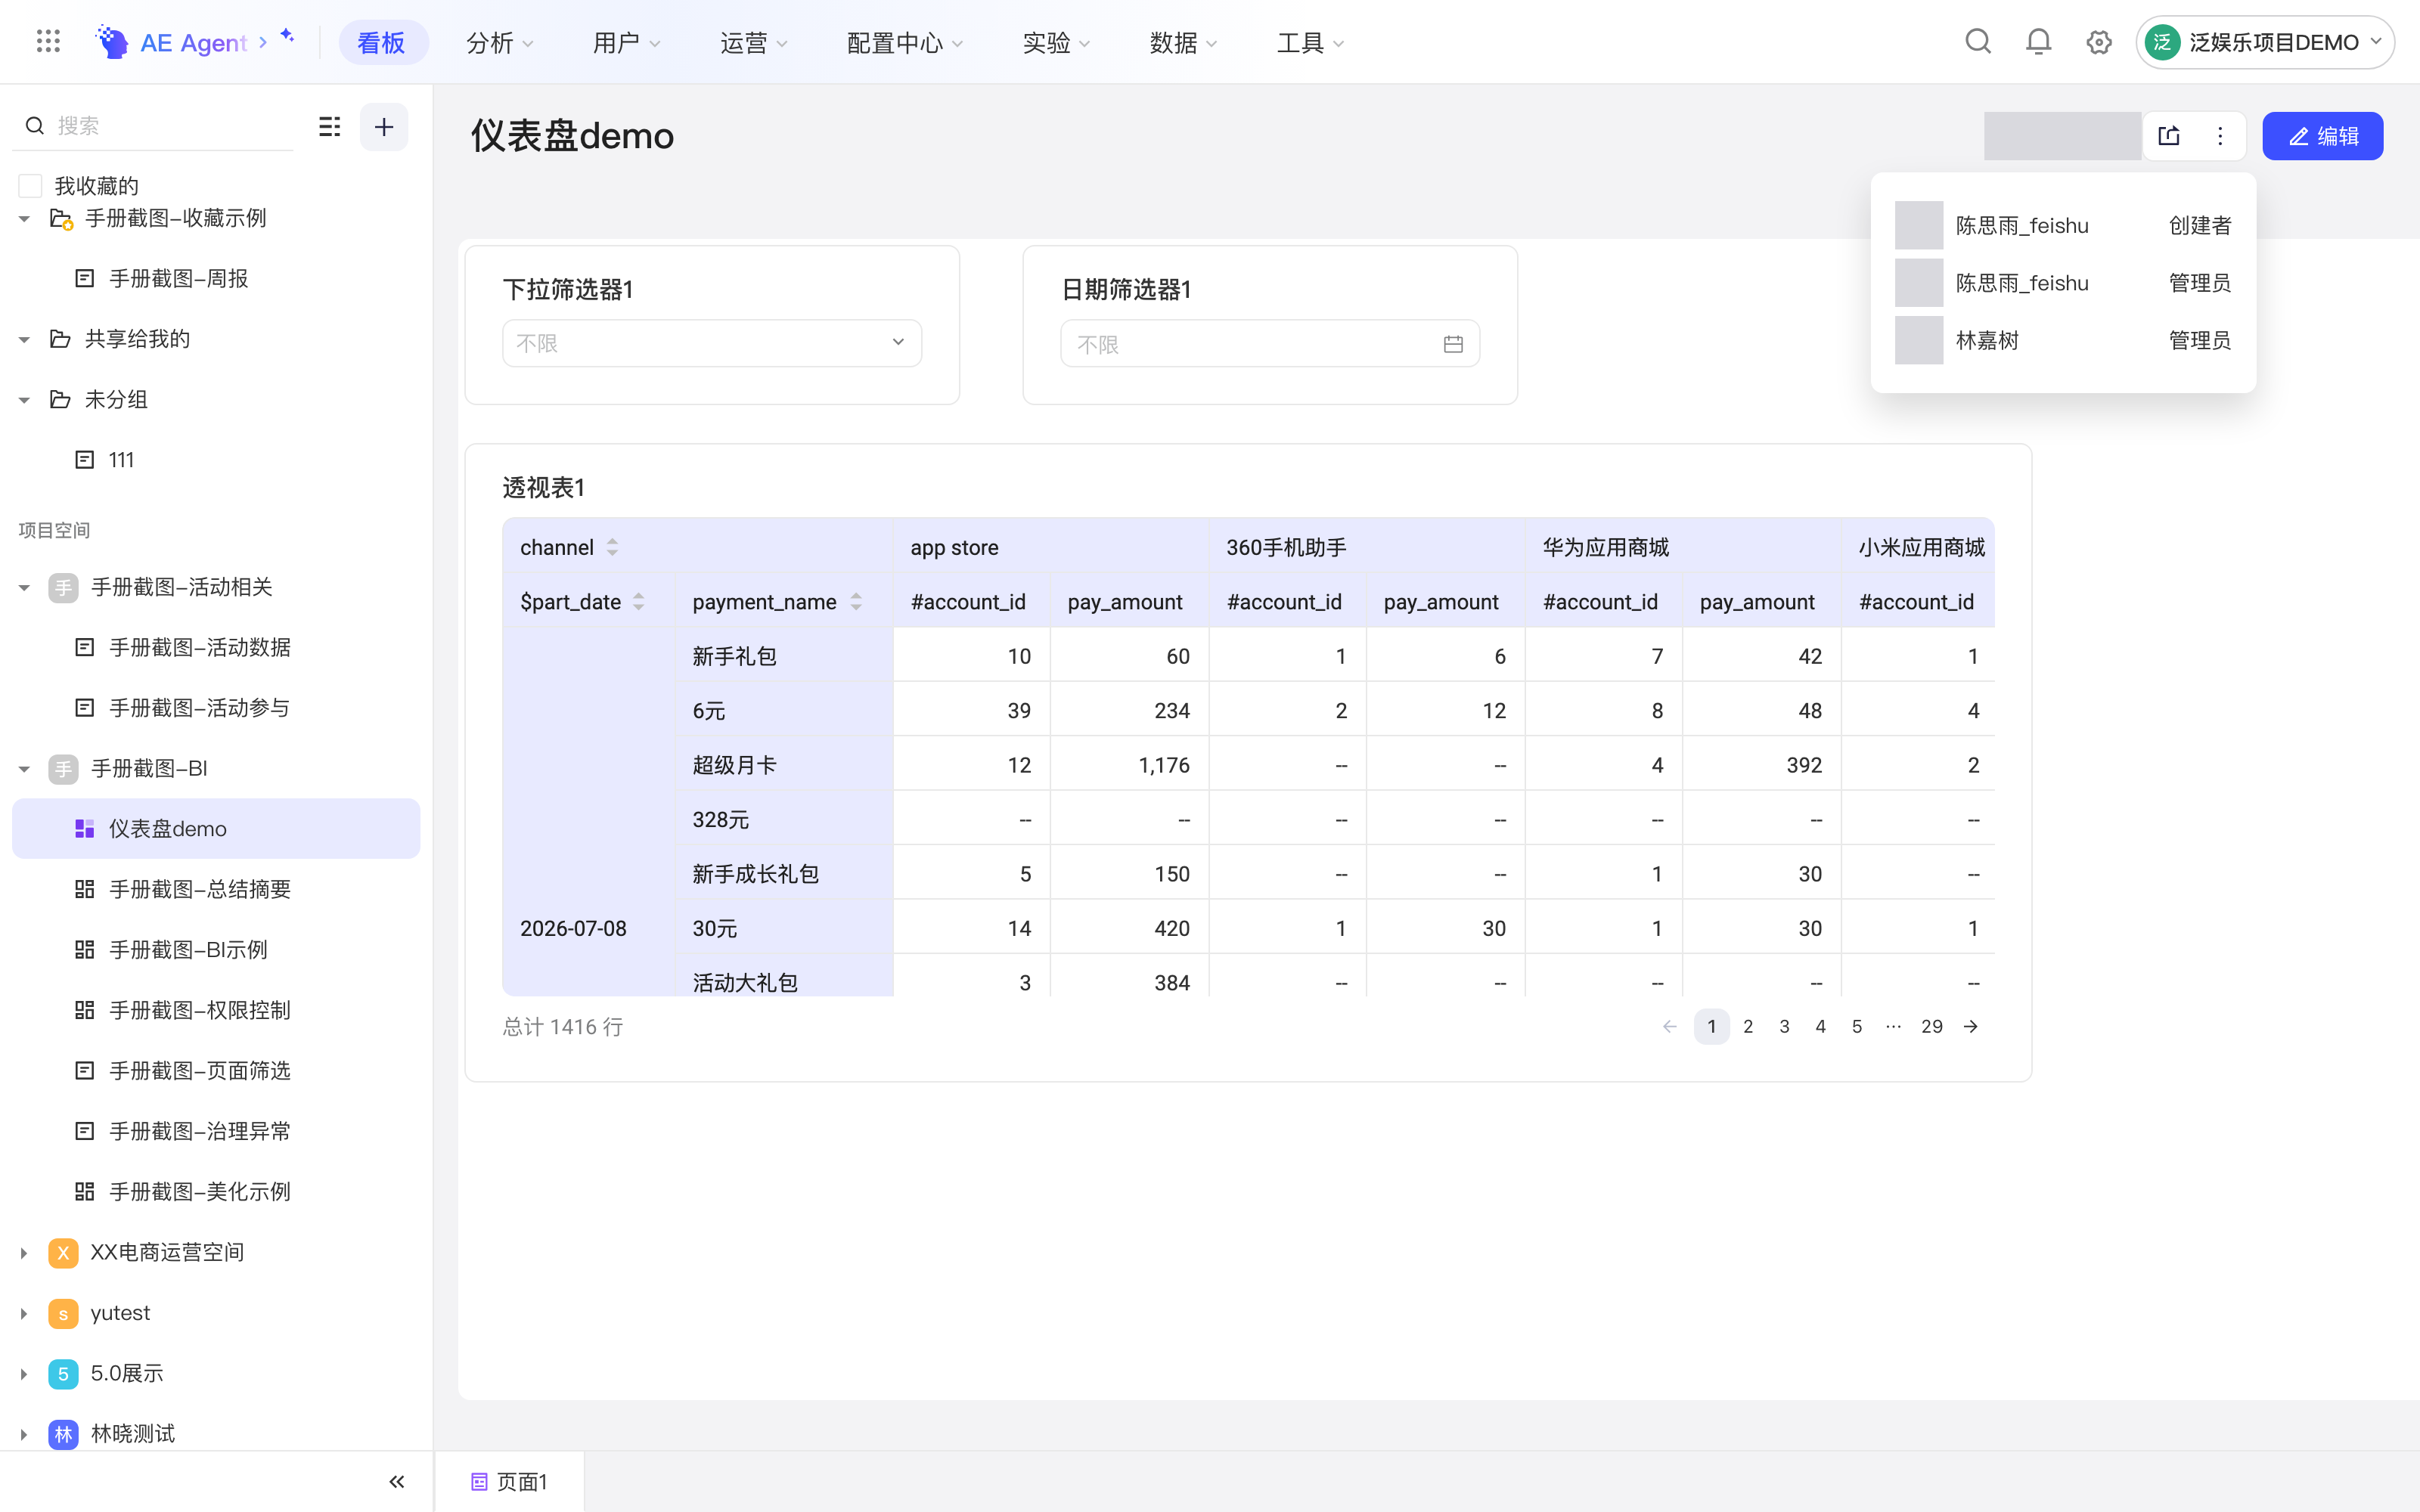
Task: Sort by $part_date column arrows
Action: [x=638, y=602]
